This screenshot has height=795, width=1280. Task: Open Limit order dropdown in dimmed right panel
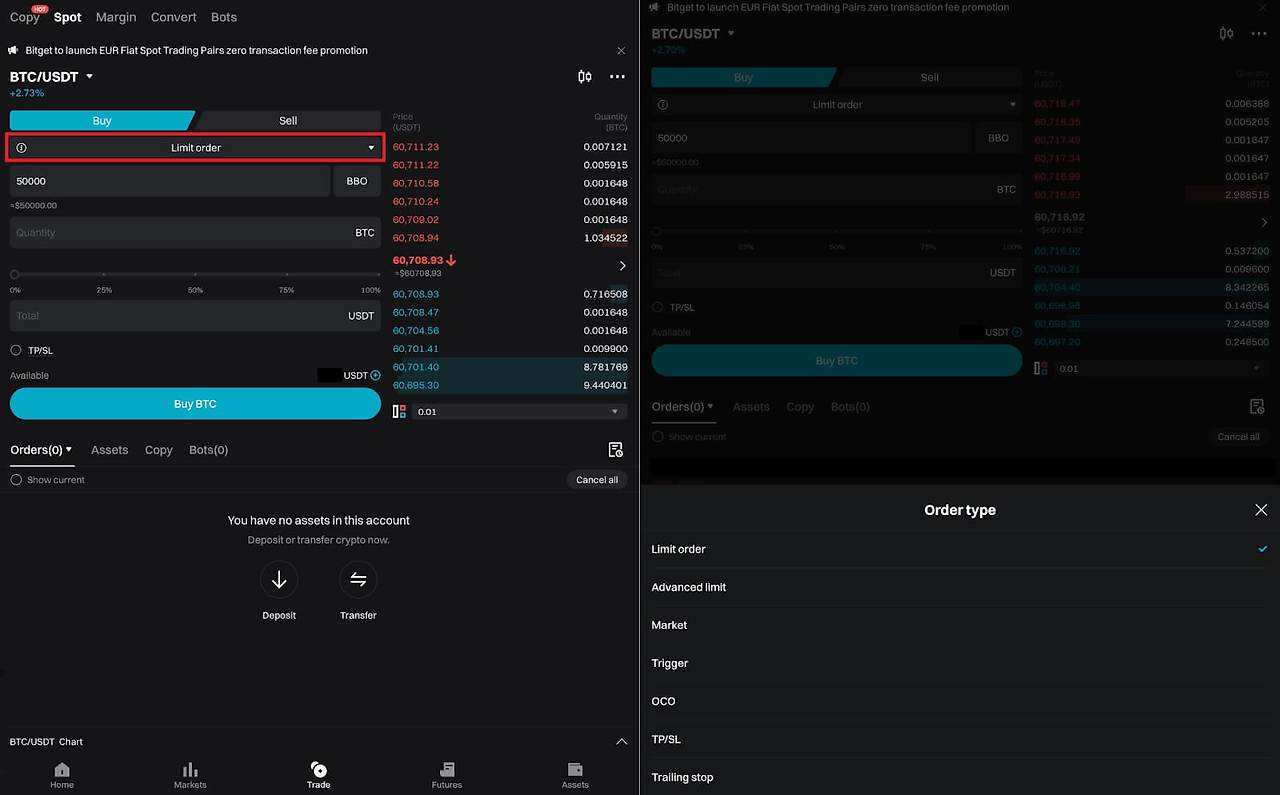(837, 104)
